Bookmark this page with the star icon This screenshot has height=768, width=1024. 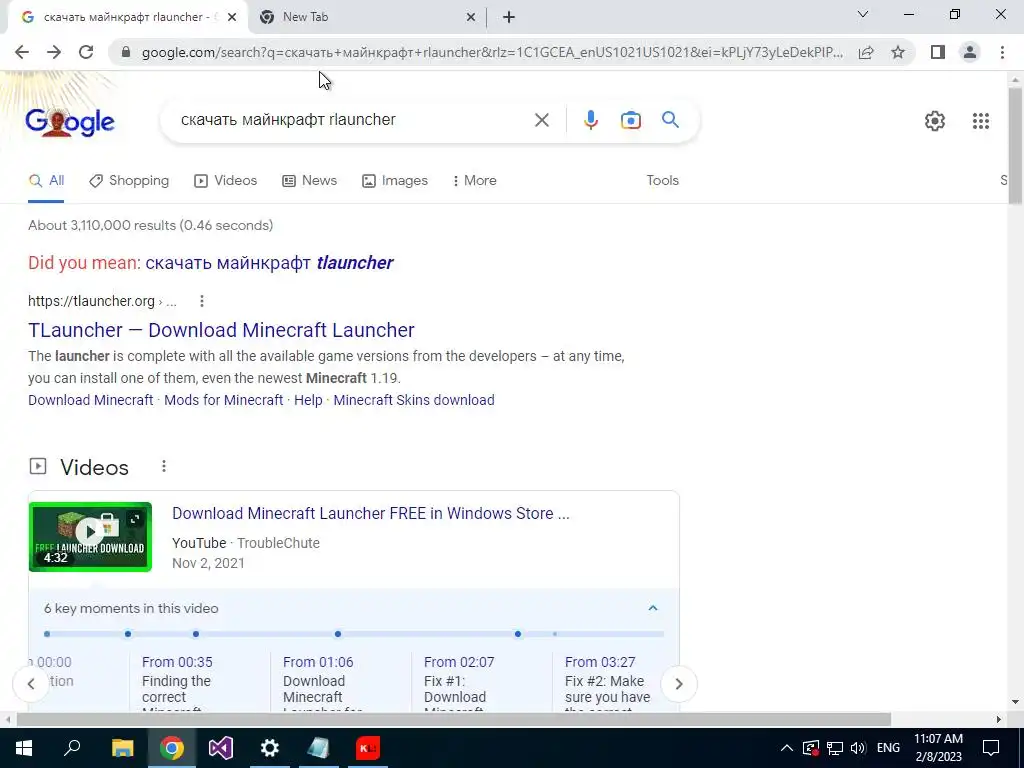click(898, 52)
